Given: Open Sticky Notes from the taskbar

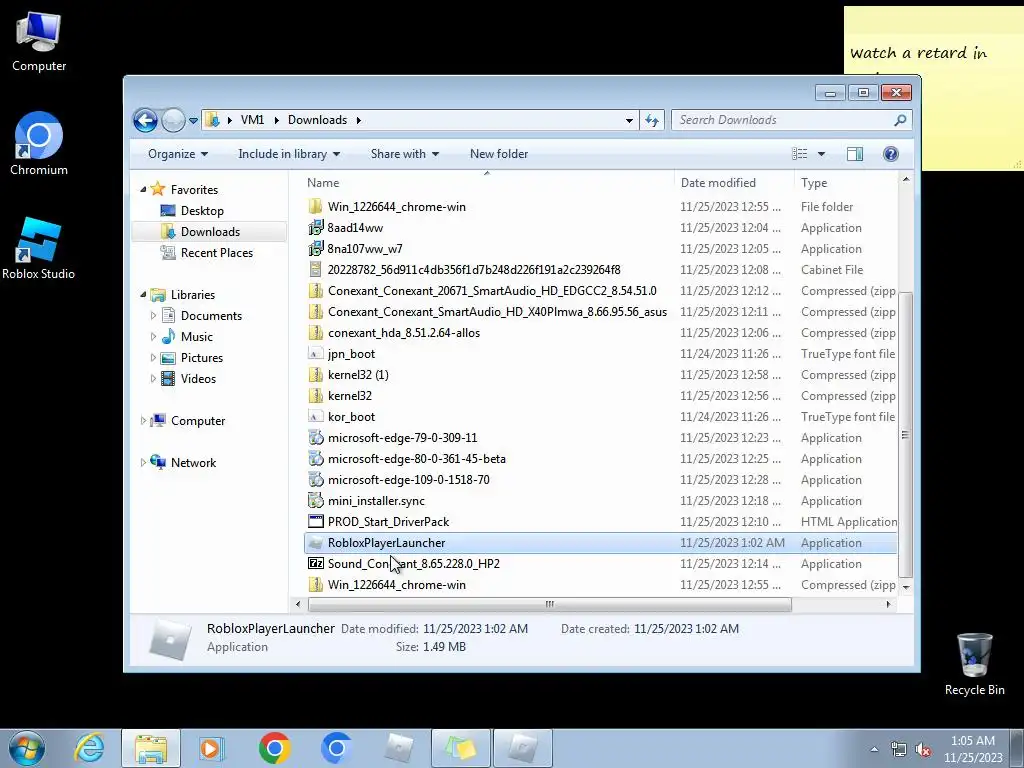Looking at the screenshot, I should coord(460,748).
